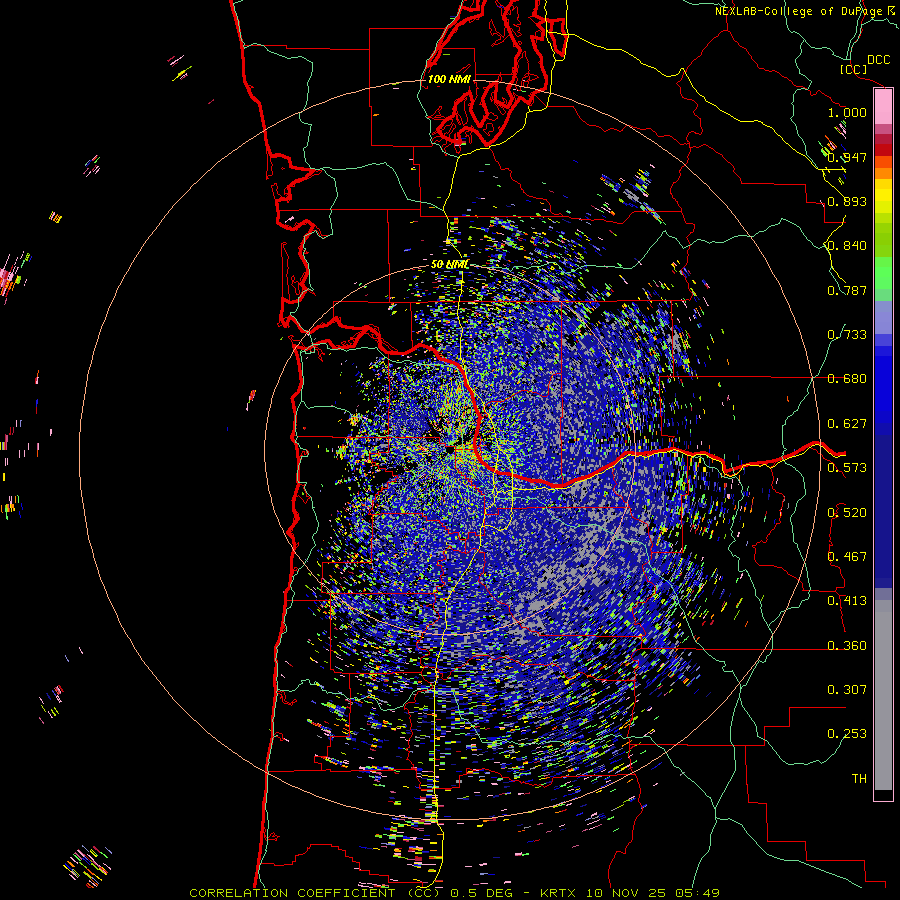Click the 0.360 legend value
Image resolution: width=900 pixels, height=900 pixels.
[847, 646]
